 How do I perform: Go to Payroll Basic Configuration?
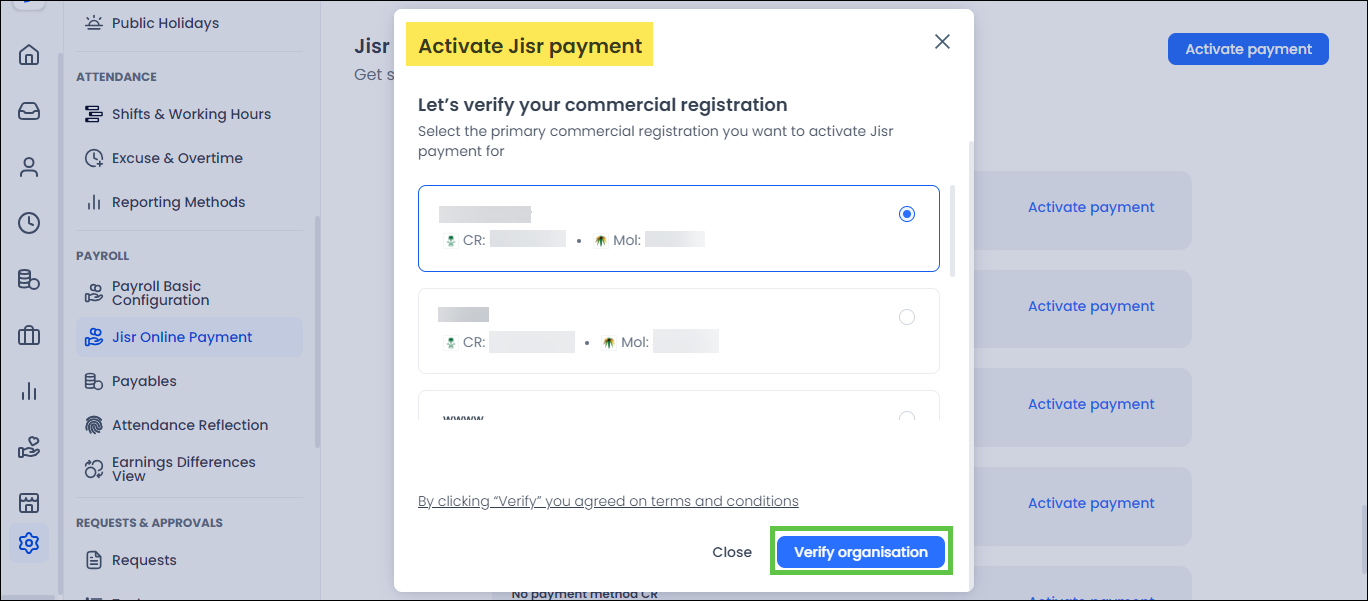160,293
